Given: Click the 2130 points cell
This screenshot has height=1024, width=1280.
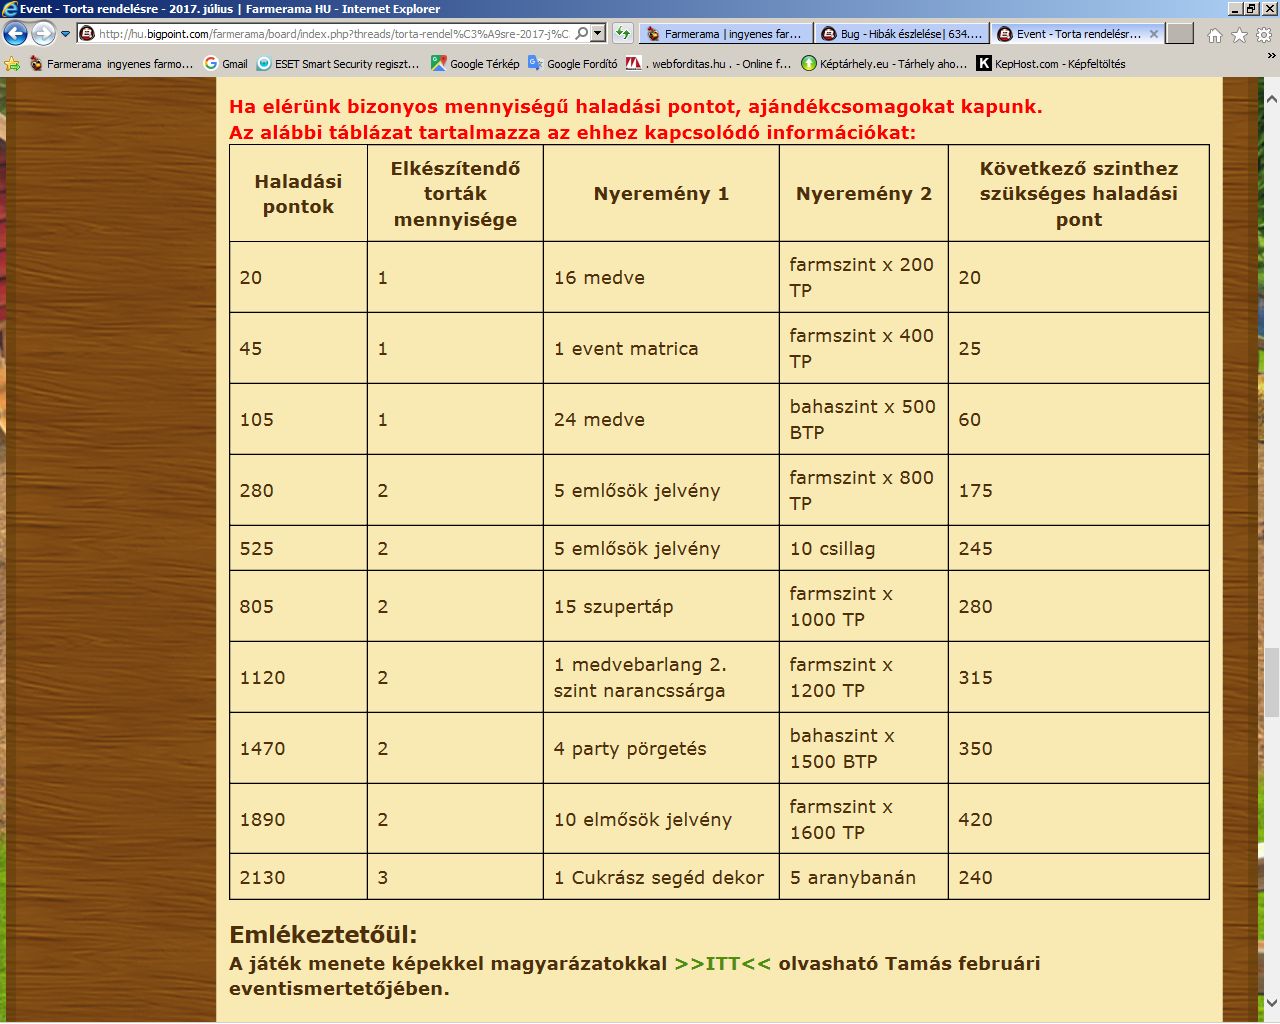Looking at the screenshot, I should (298, 877).
